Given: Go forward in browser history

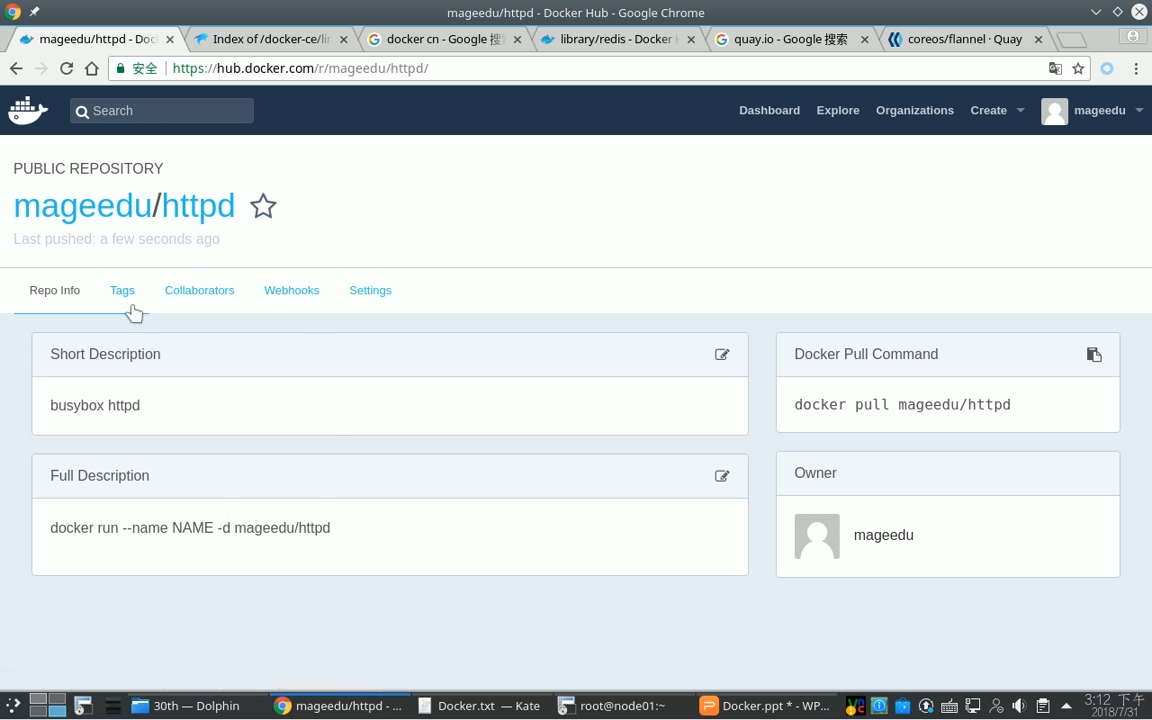Looking at the screenshot, I should 41,68.
